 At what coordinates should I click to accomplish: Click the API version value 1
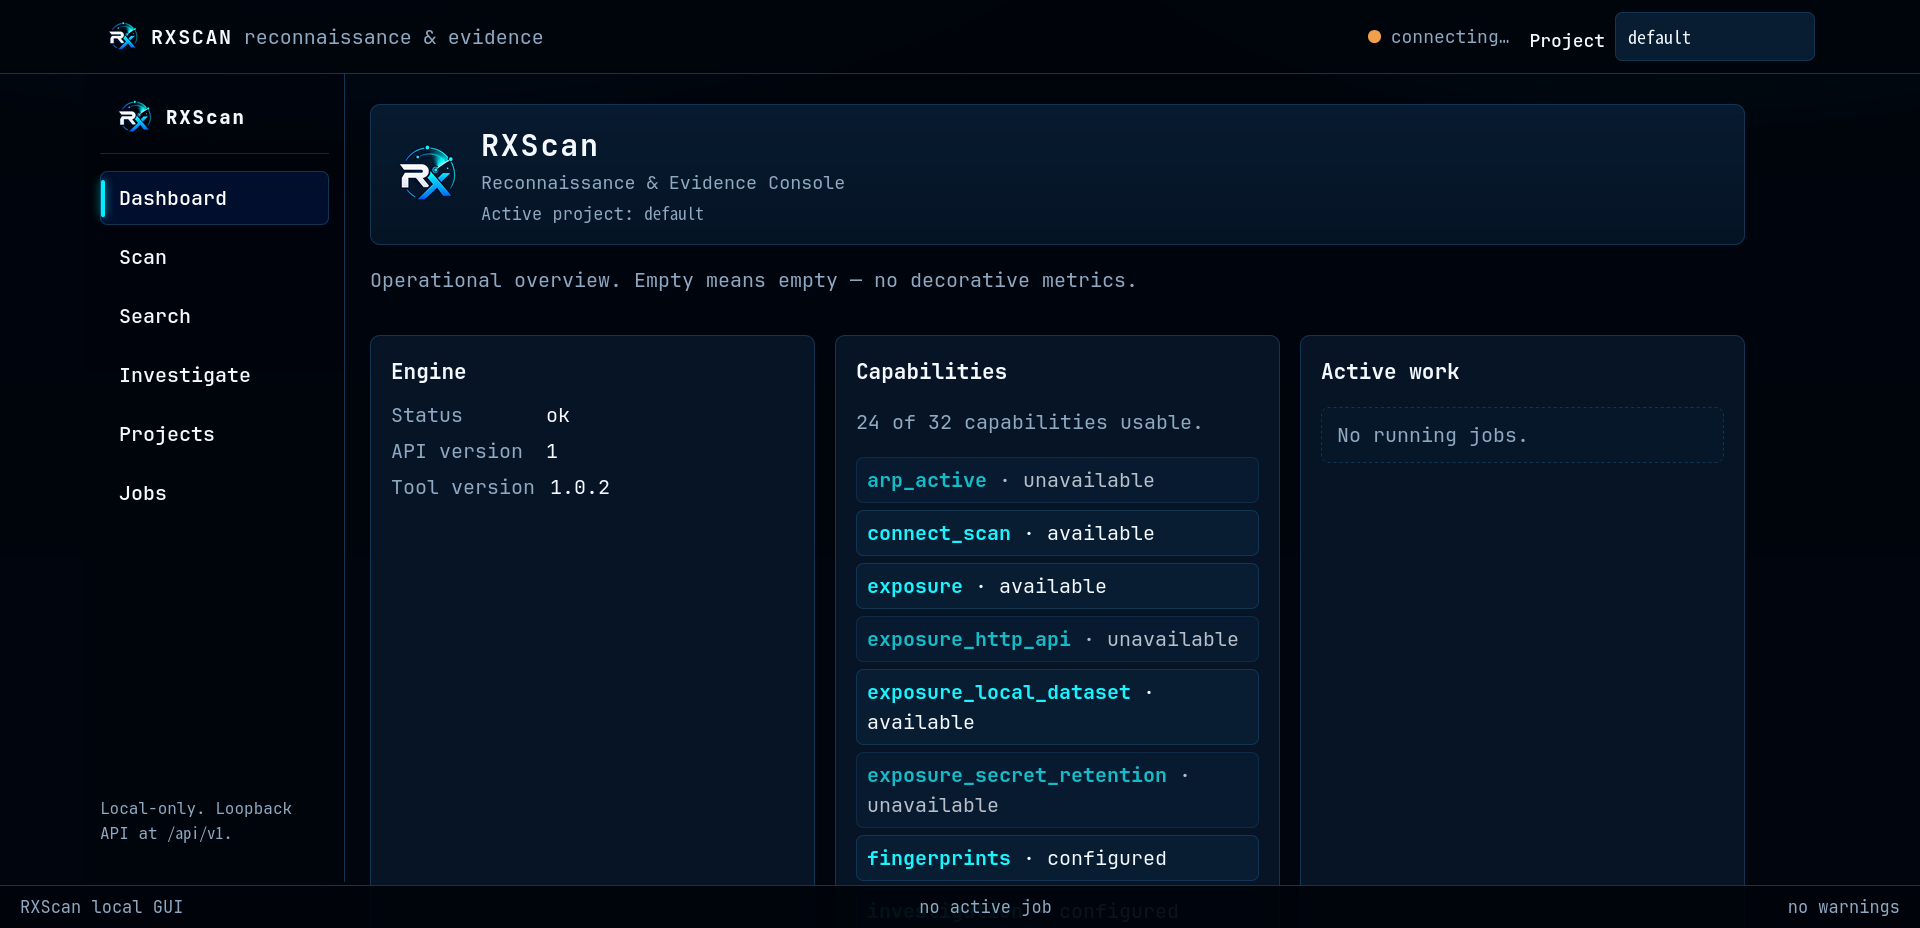point(552,451)
